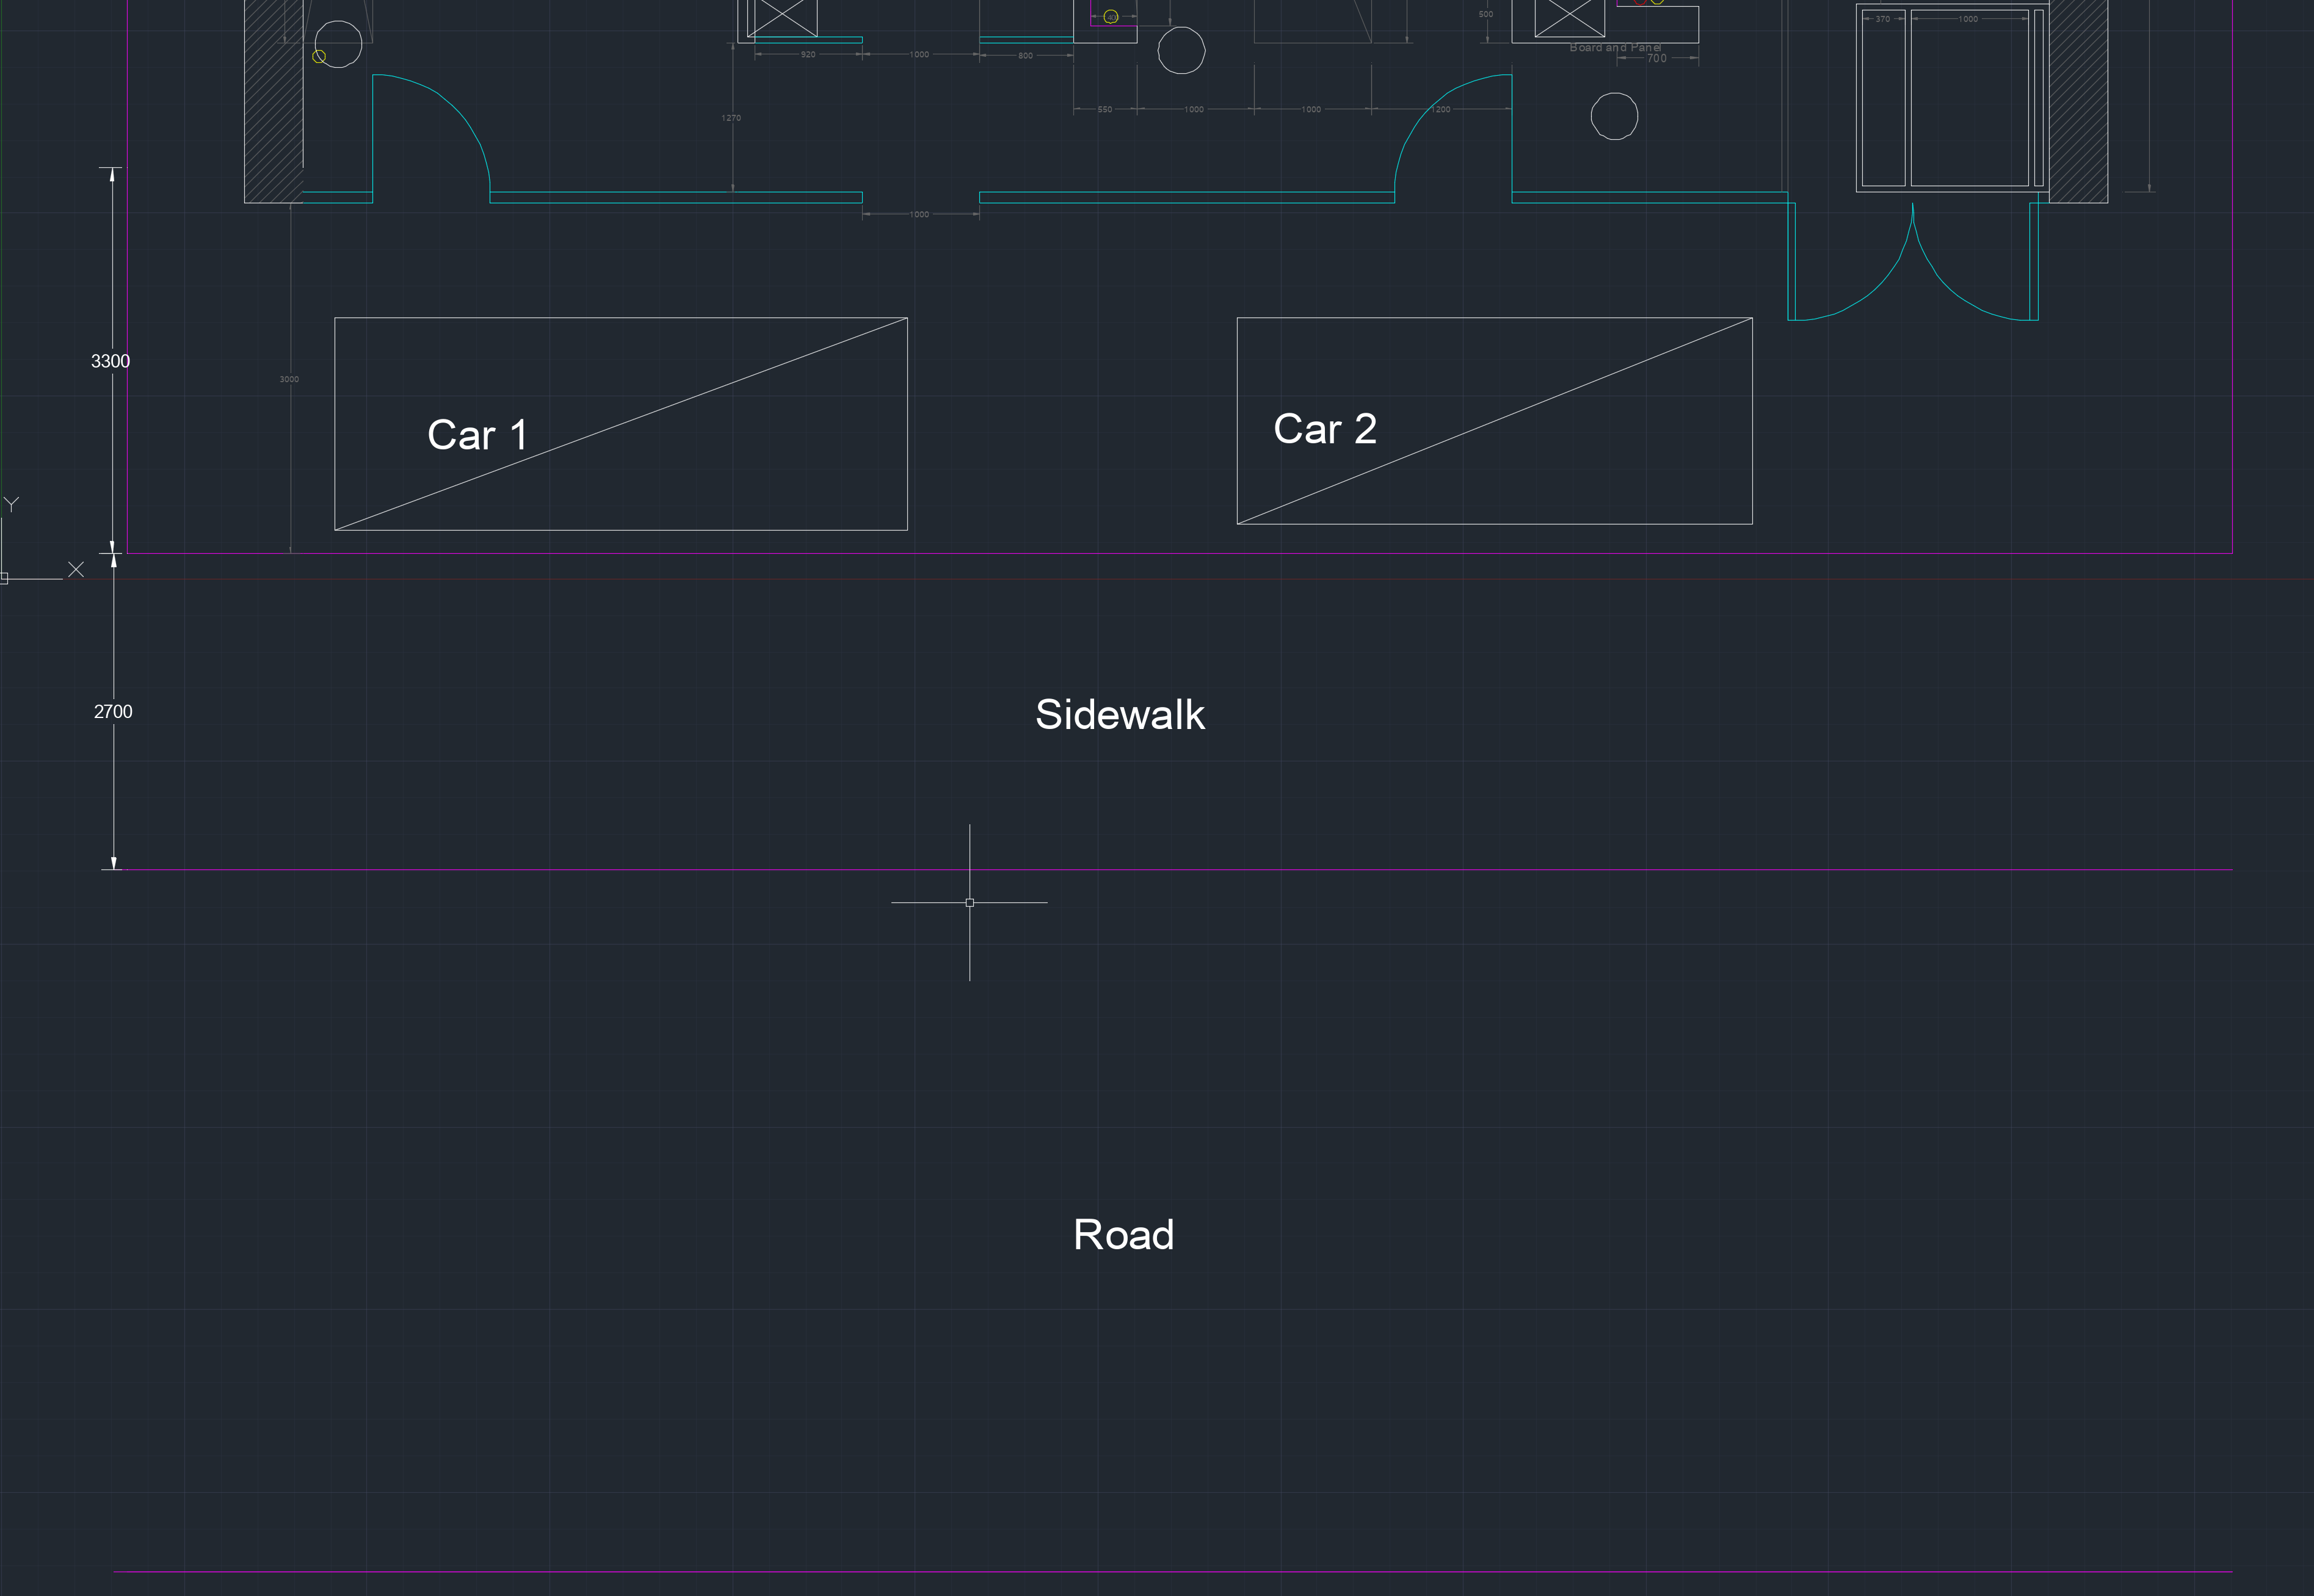Pick the small 3000 dimension text

(x=289, y=379)
